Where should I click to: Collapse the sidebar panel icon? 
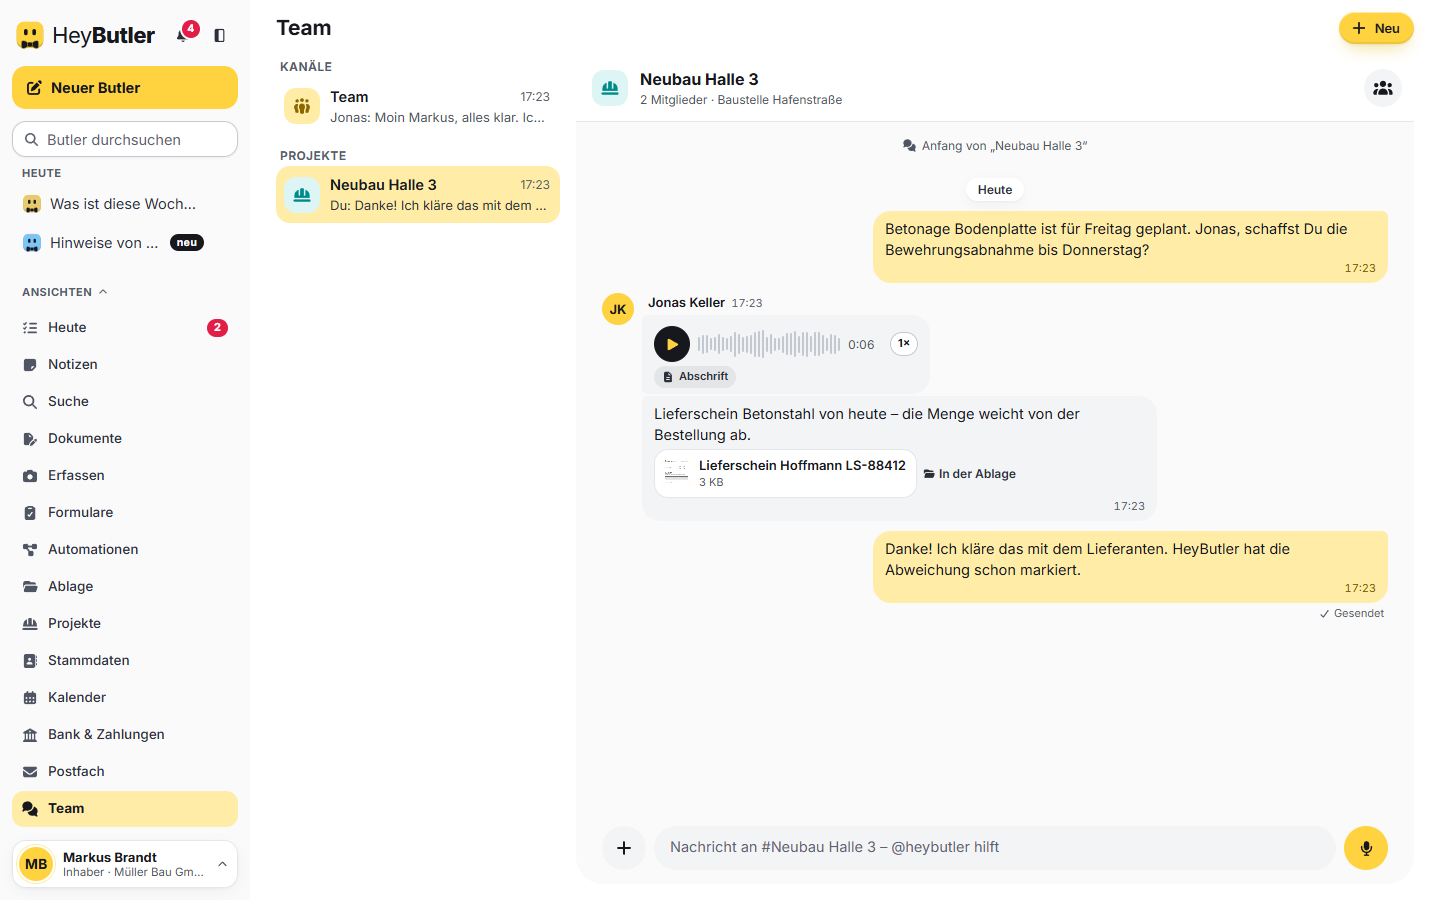220,35
